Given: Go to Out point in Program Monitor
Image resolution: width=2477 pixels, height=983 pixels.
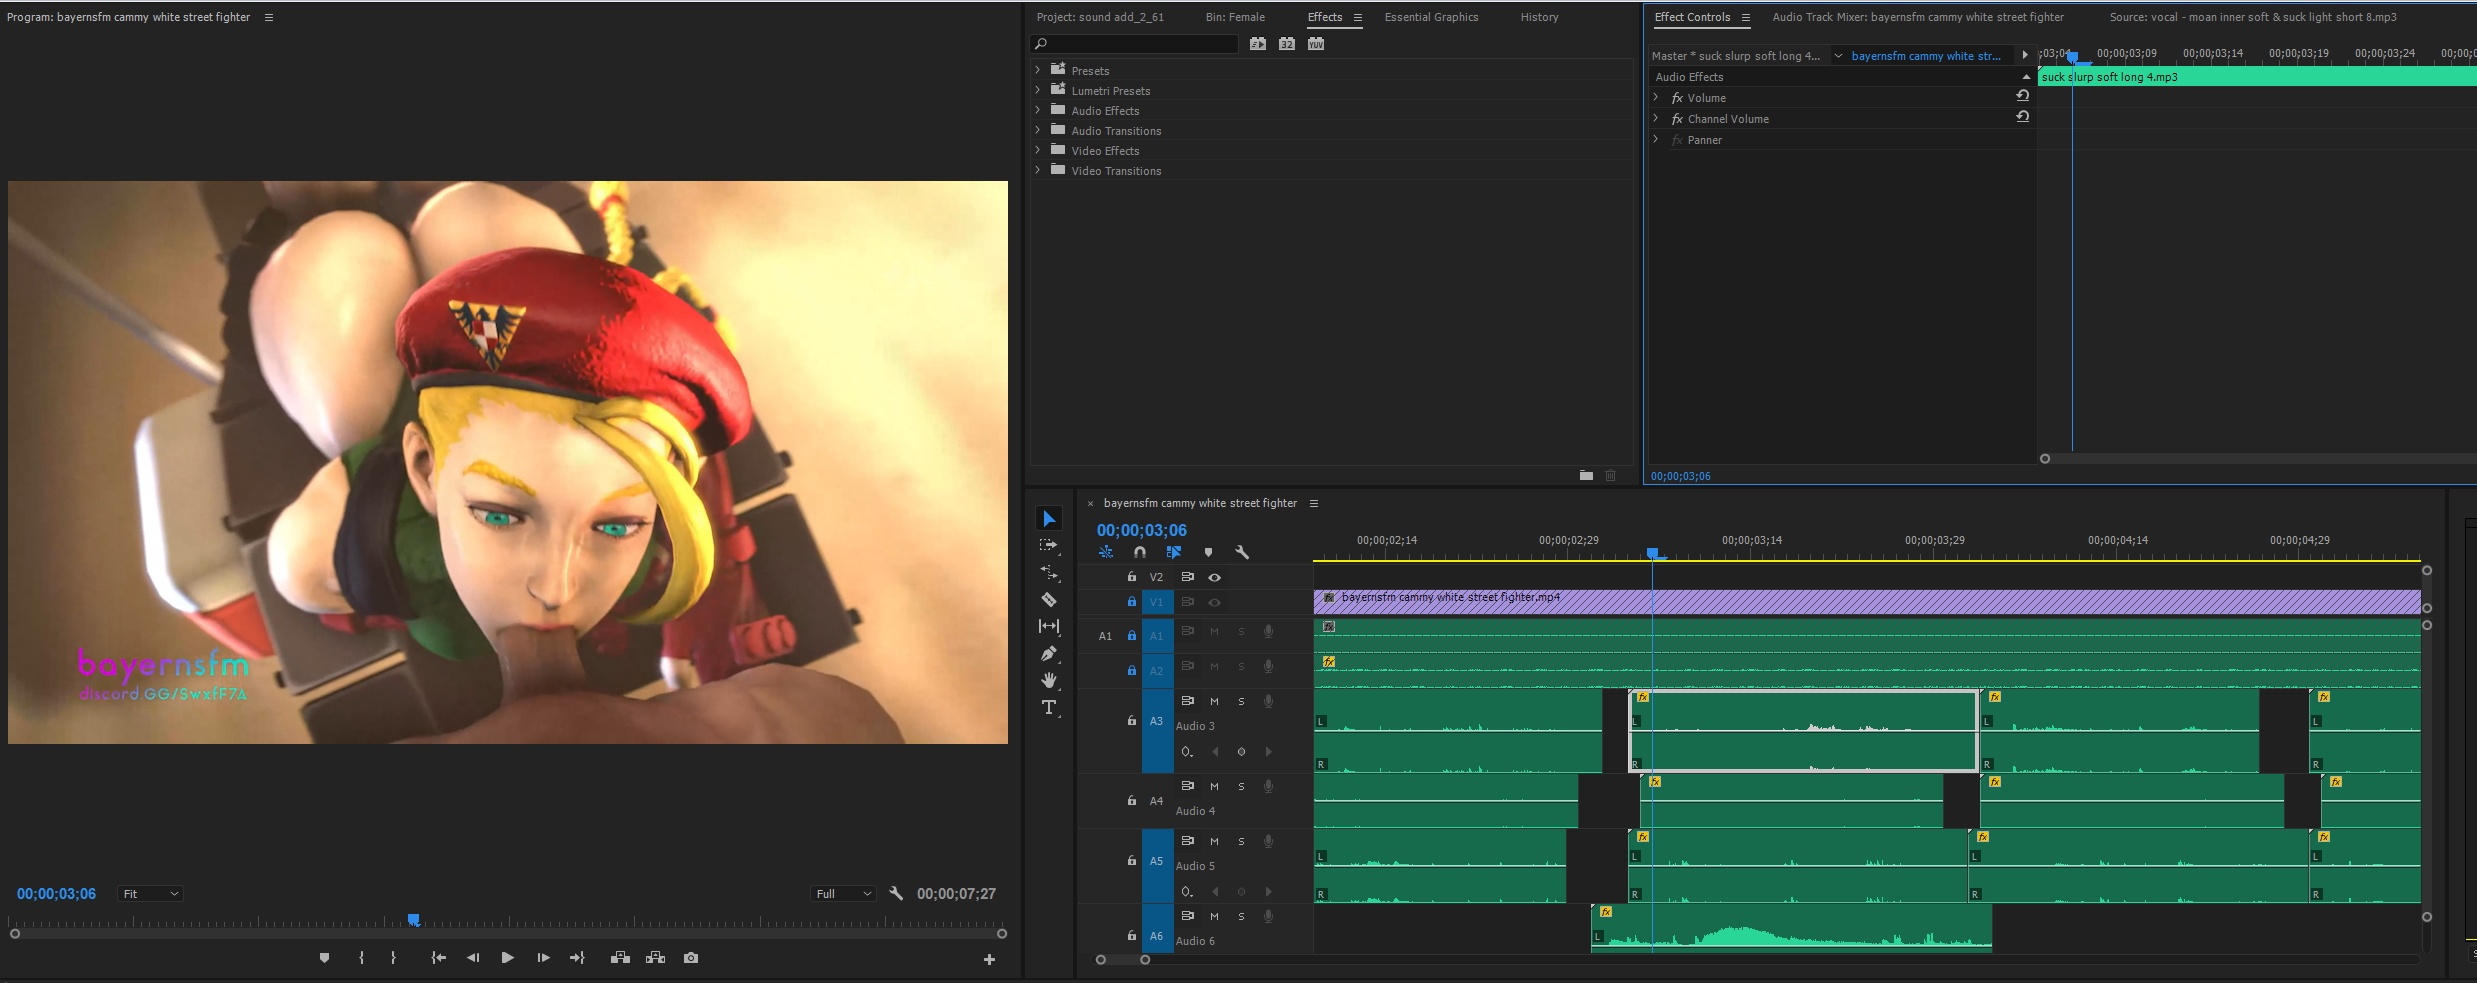Looking at the screenshot, I should (577, 958).
